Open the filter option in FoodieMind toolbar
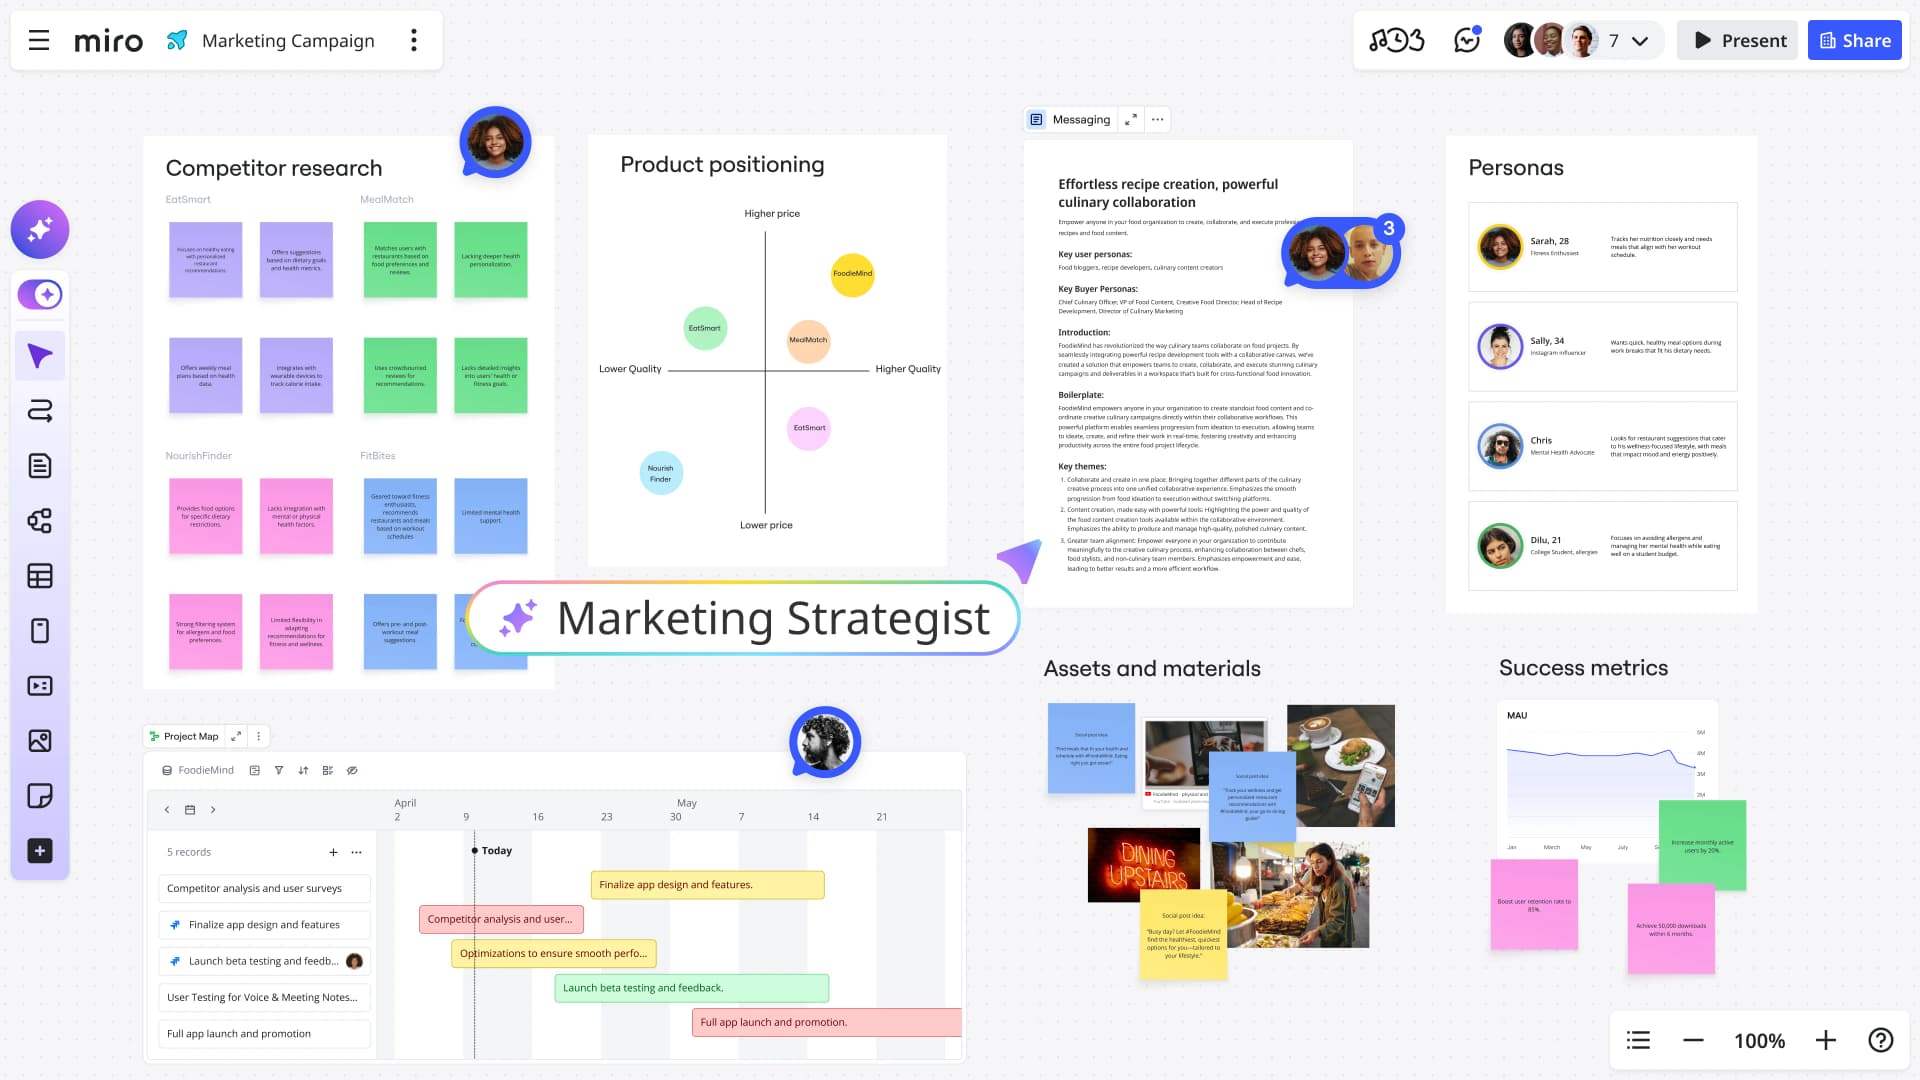 [x=279, y=770]
